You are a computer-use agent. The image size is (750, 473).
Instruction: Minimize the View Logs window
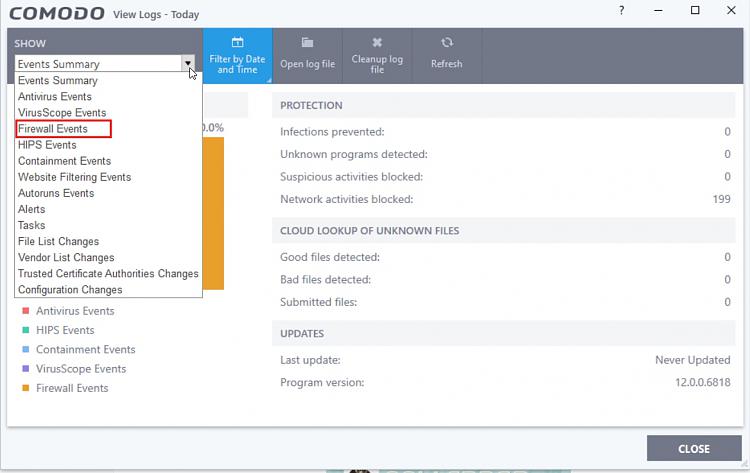tap(659, 10)
